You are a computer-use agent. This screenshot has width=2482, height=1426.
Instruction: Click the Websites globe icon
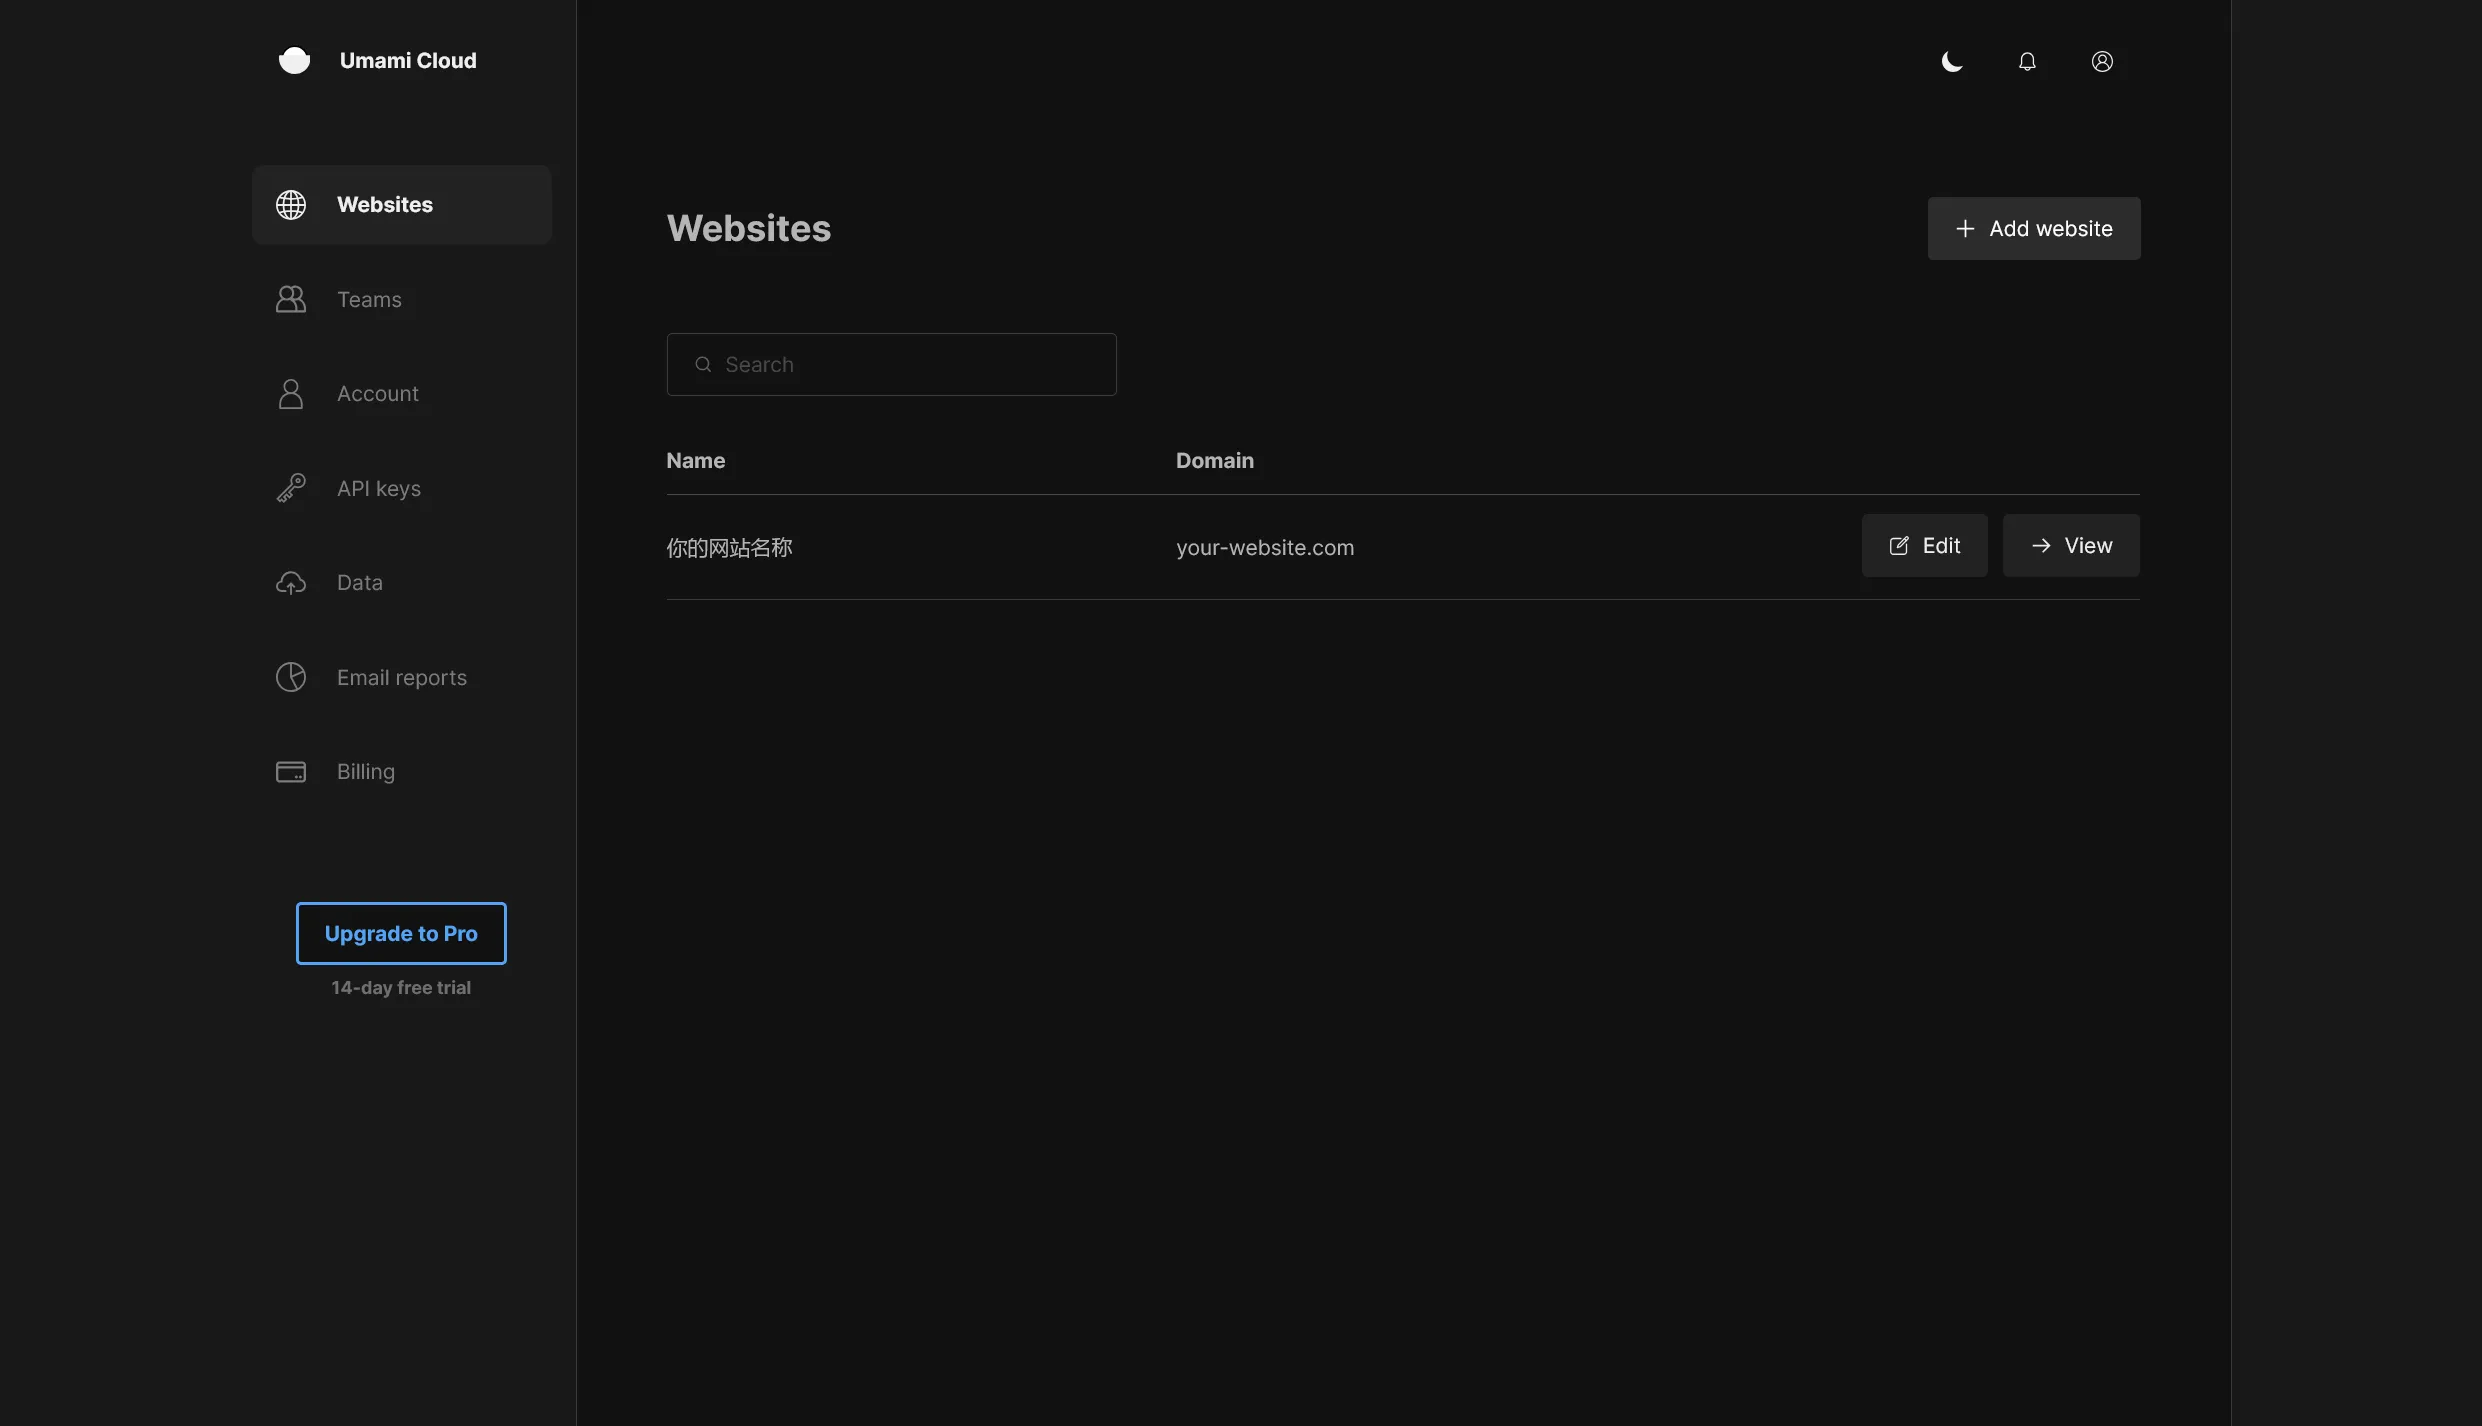[x=291, y=205]
